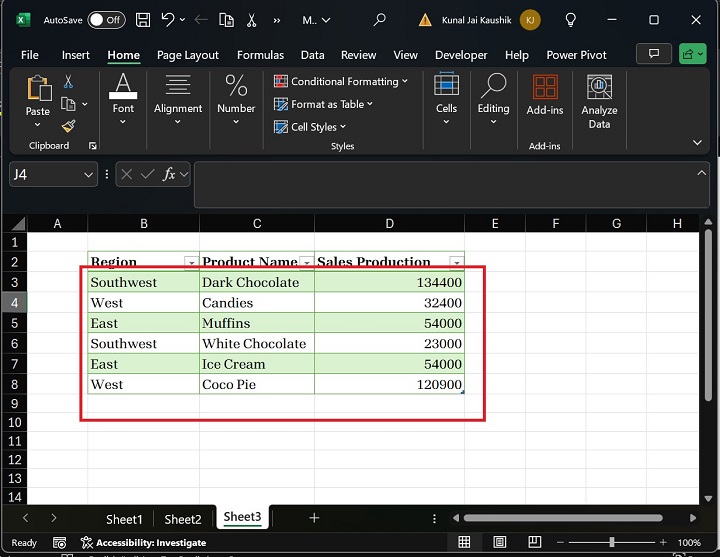Click Accessibility: Investigate in status bar

pyautogui.click(x=143, y=542)
